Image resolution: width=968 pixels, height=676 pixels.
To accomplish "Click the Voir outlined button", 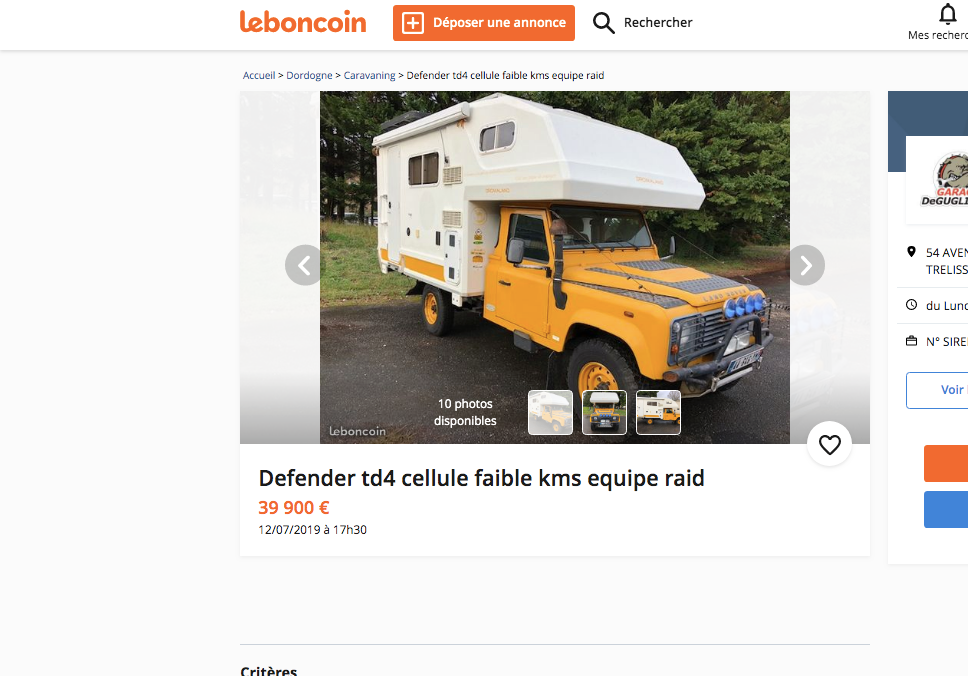I will tap(937, 390).
